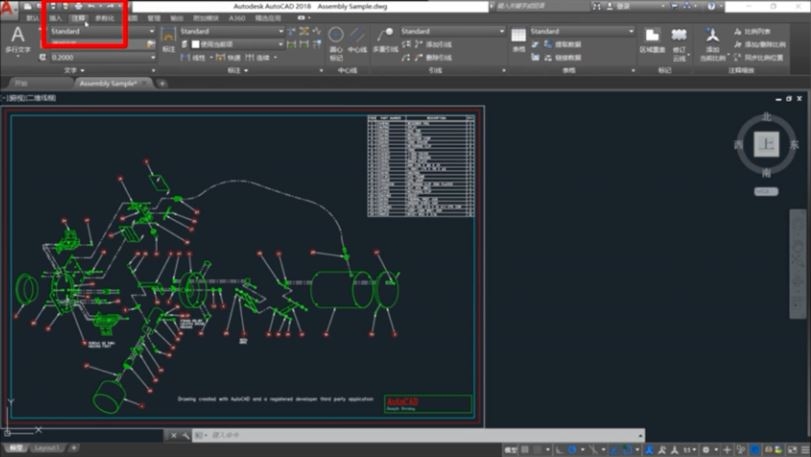Click the workspace switching gear icon
Image resolution: width=811 pixels, height=457 pixels.
[706, 450]
